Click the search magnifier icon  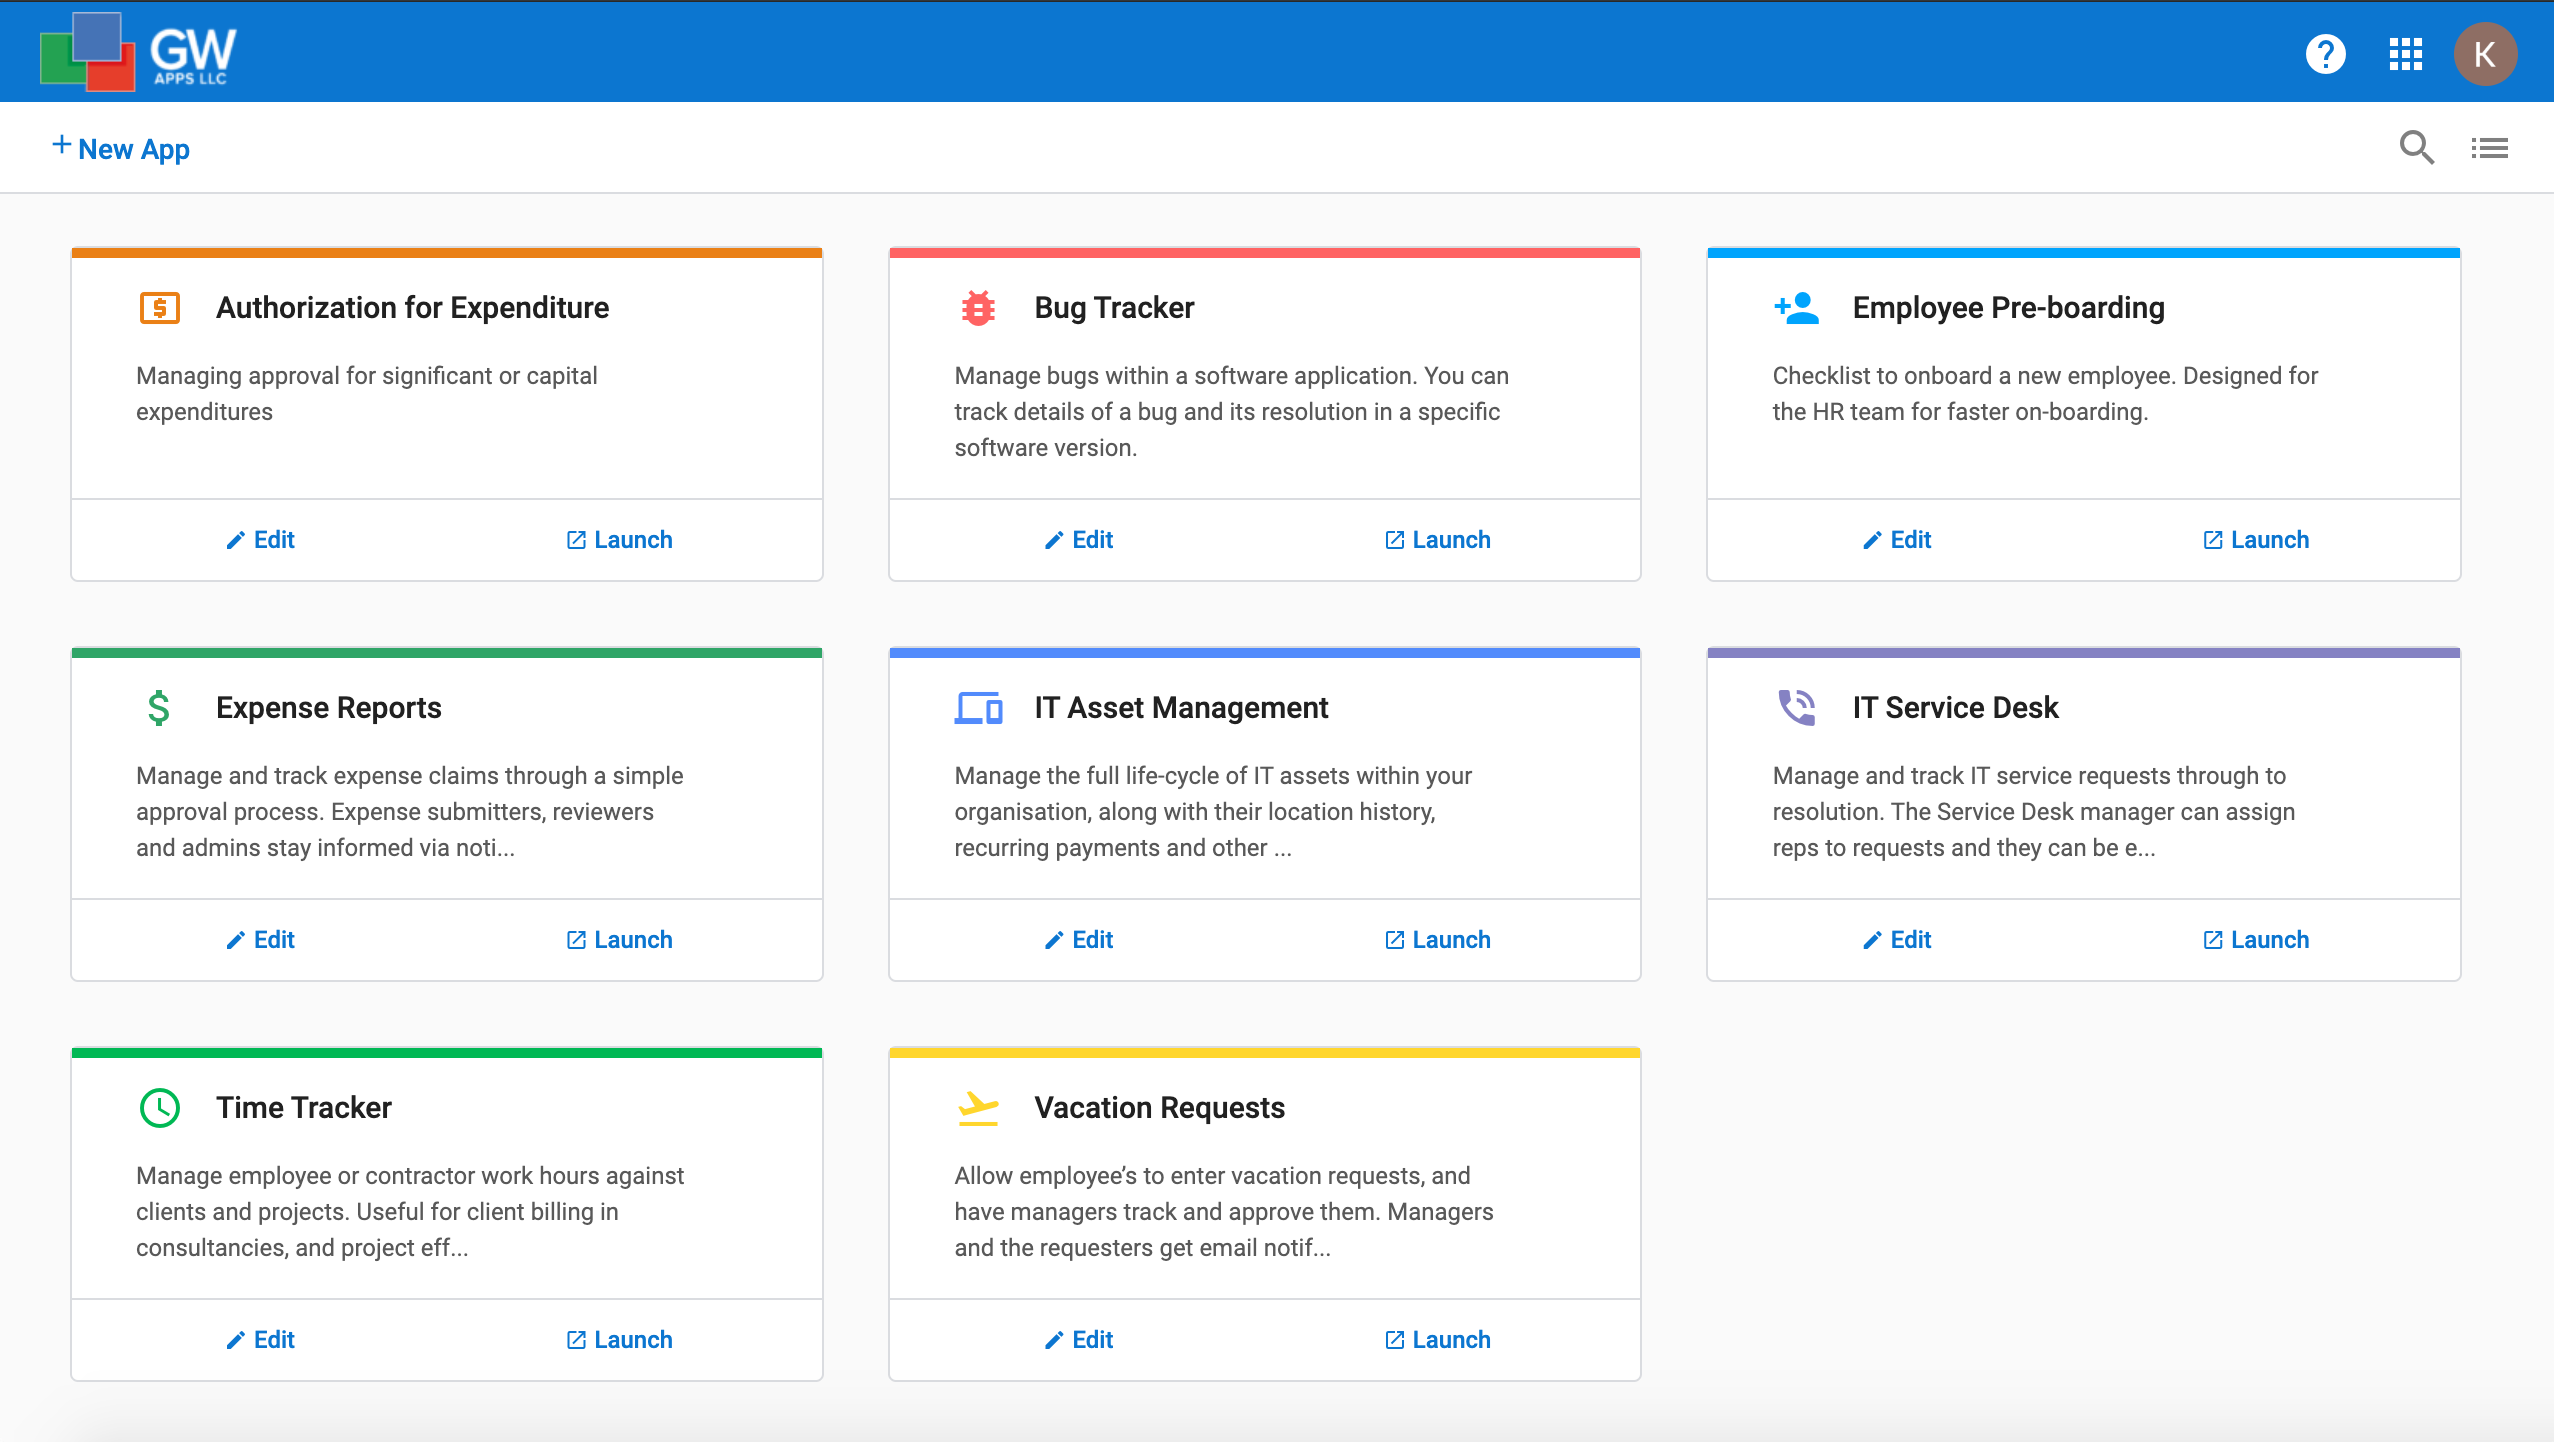pyautogui.click(x=2416, y=148)
